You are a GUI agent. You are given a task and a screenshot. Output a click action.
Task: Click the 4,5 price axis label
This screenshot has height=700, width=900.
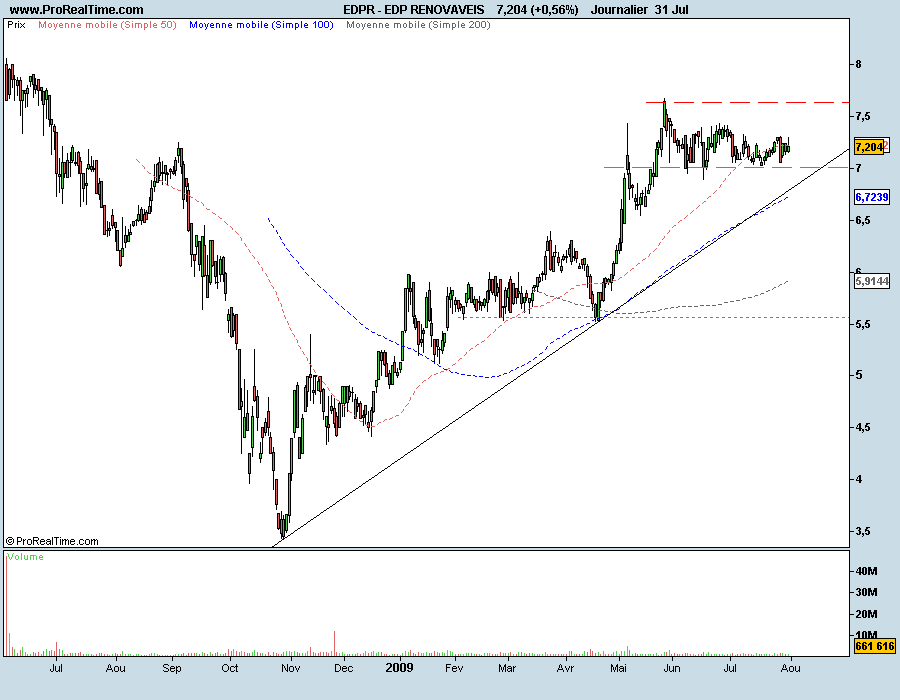(863, 427)
